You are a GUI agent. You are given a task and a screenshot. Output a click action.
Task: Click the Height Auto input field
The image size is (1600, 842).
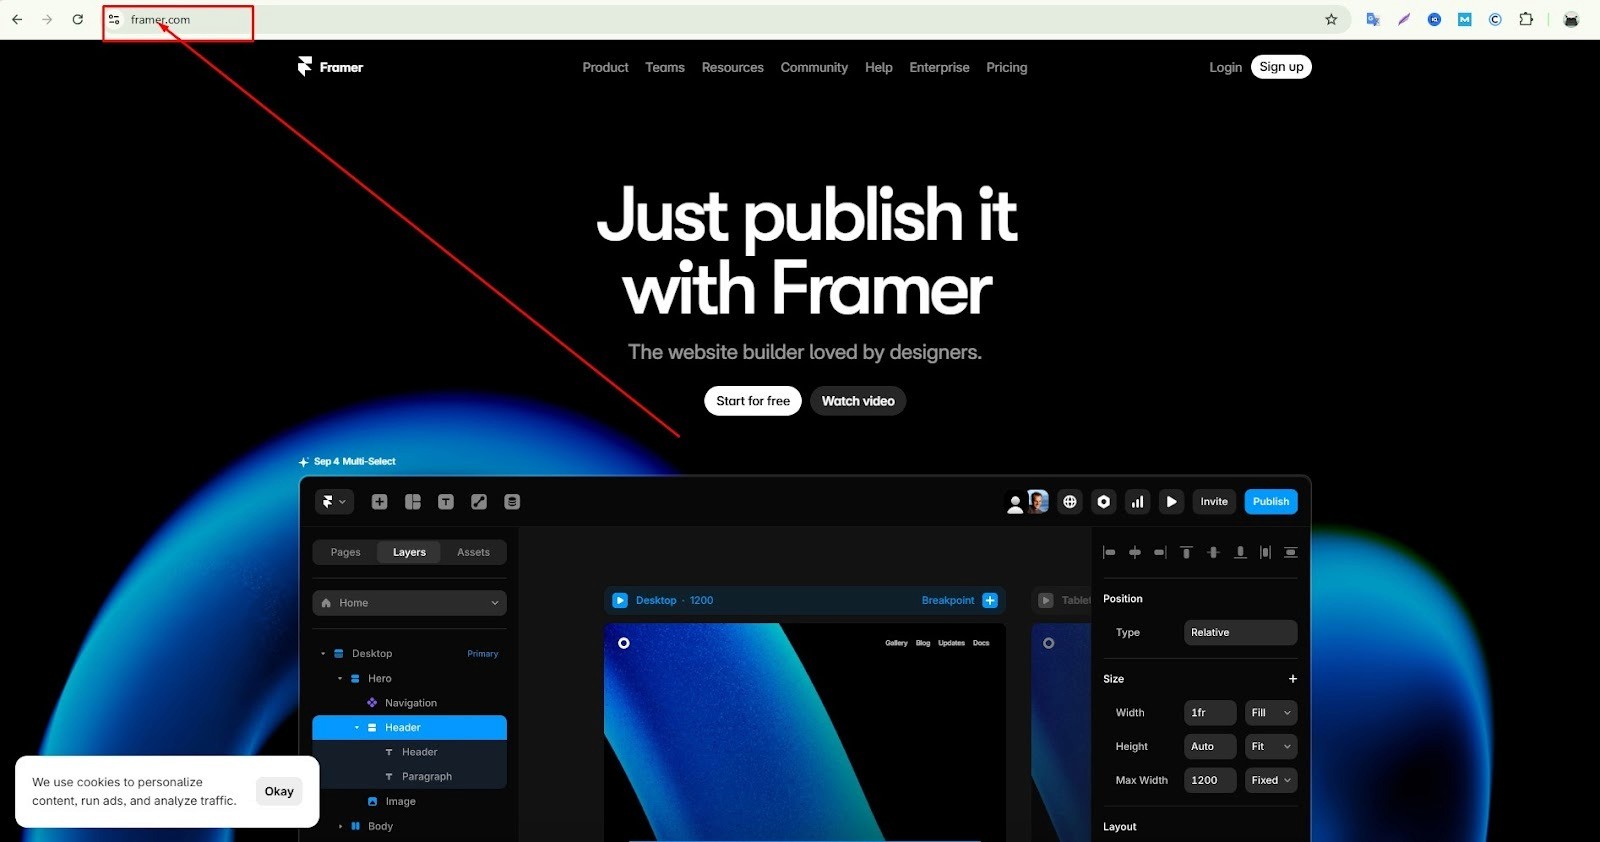[1210, 747]
